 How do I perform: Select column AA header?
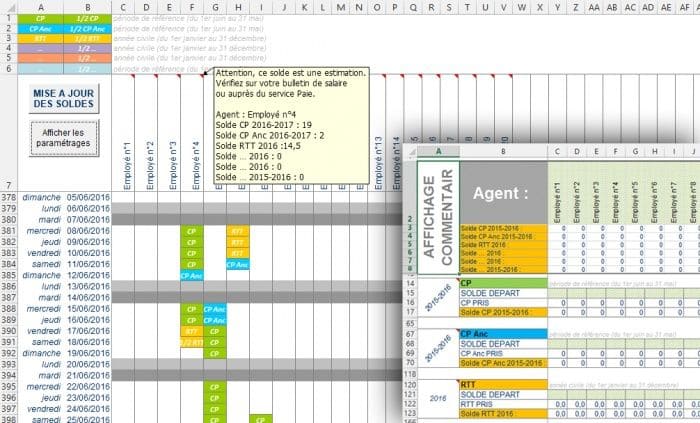point(594,7)
